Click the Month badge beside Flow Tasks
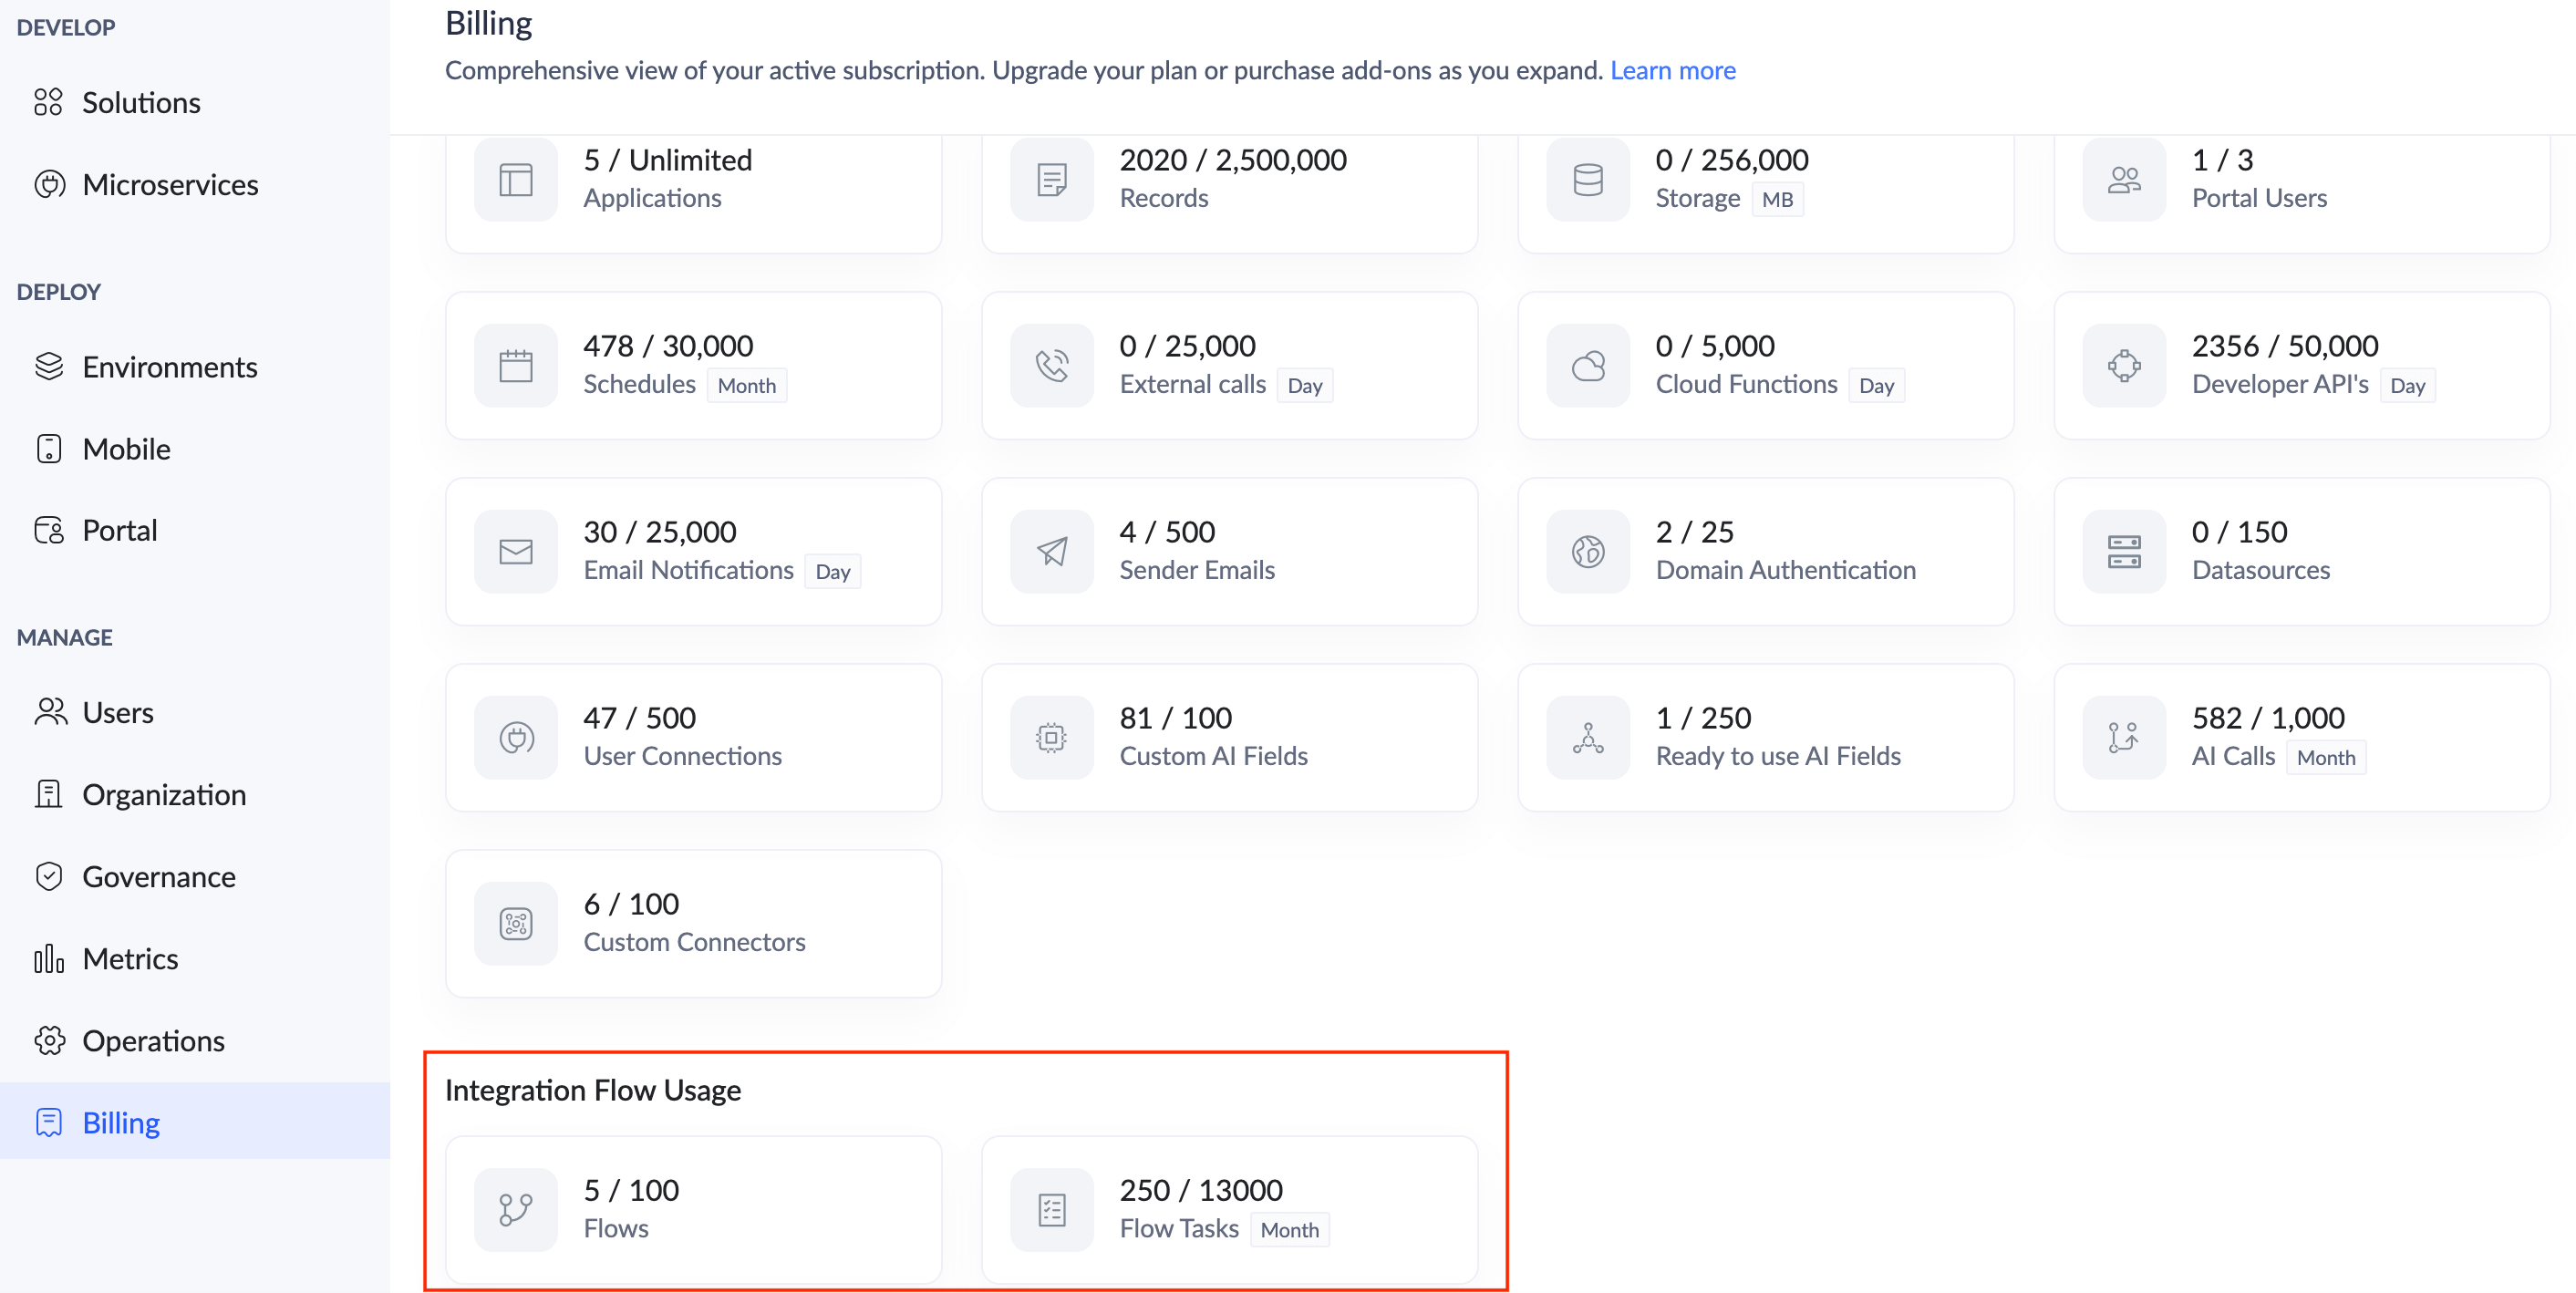2576x1293 pixels. tap(1289, 1229)
